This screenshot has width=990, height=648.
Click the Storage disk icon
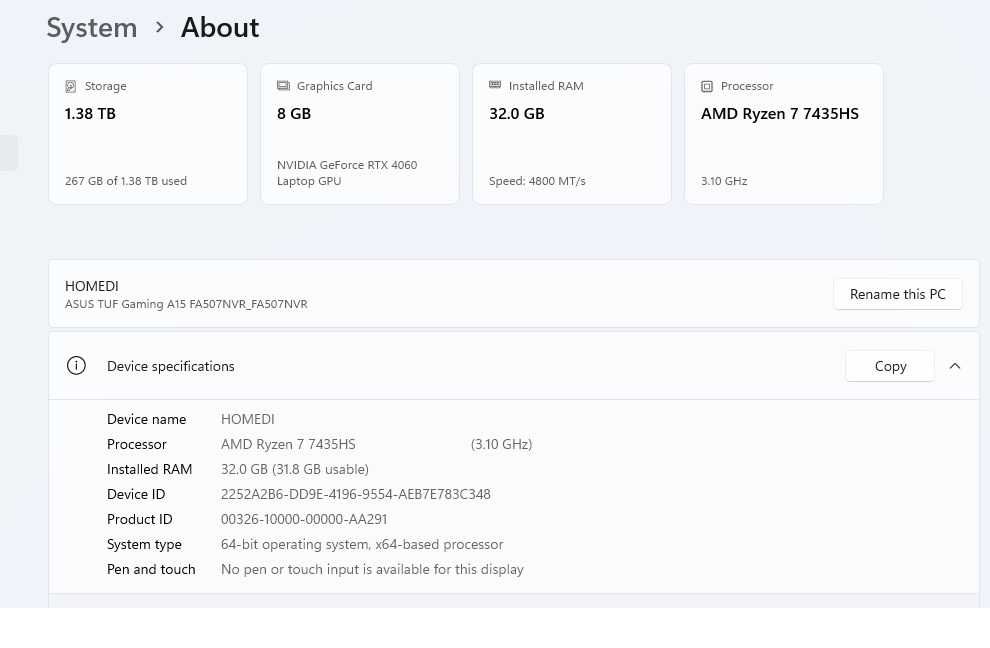71,87
